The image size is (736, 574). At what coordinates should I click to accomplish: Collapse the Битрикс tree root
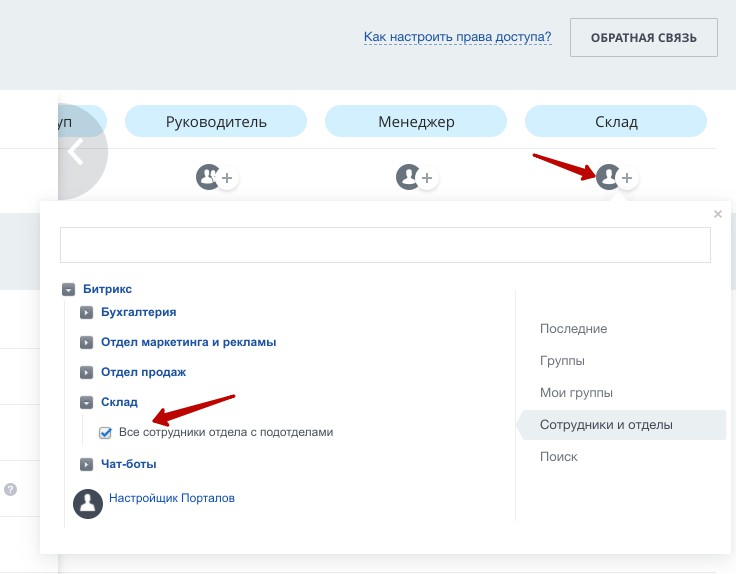pos(68,289)
